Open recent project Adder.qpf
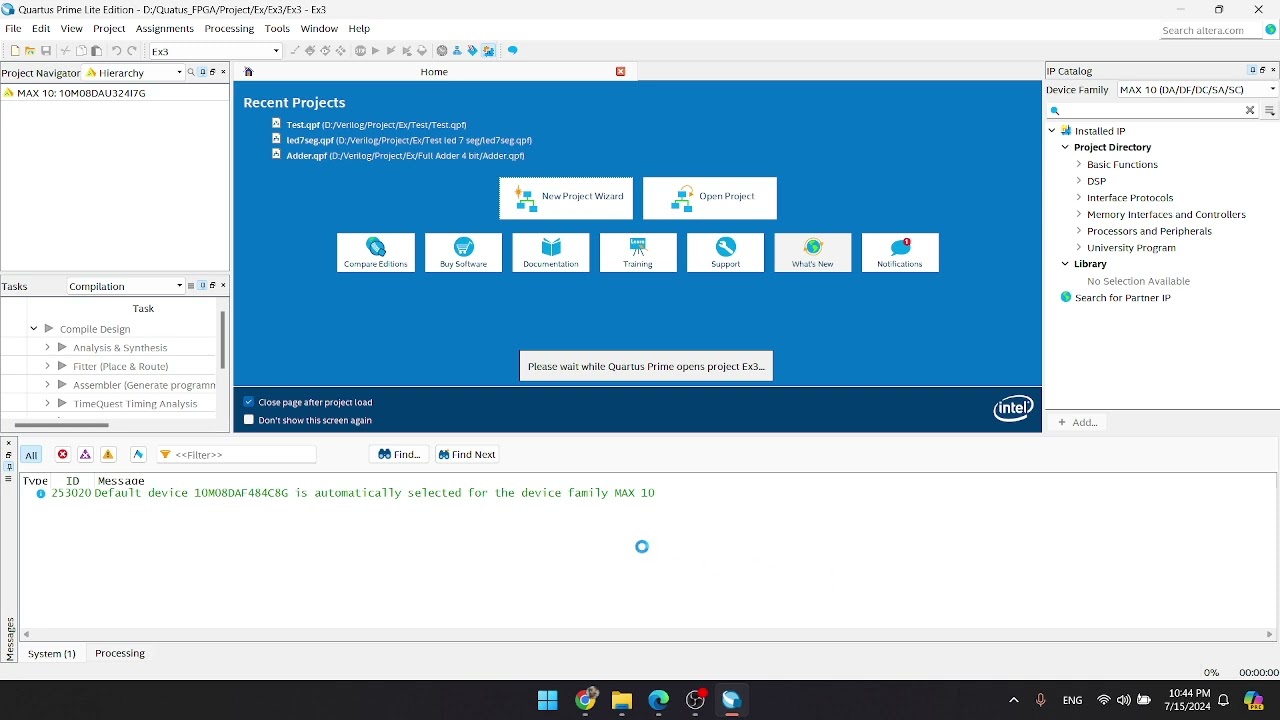 405,156
